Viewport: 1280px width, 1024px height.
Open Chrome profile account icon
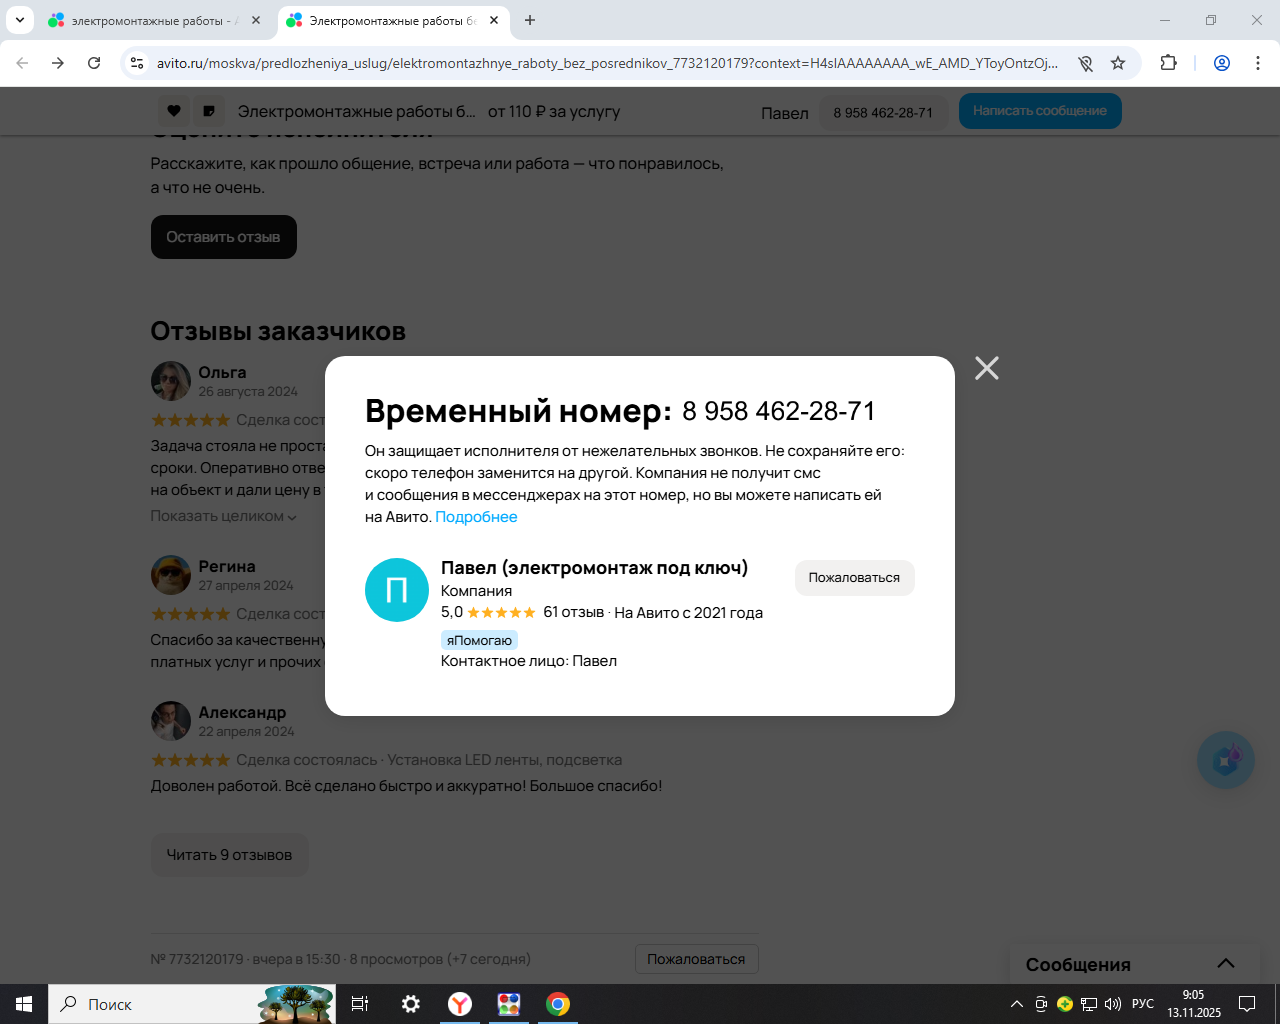(x=1221, y=63)
